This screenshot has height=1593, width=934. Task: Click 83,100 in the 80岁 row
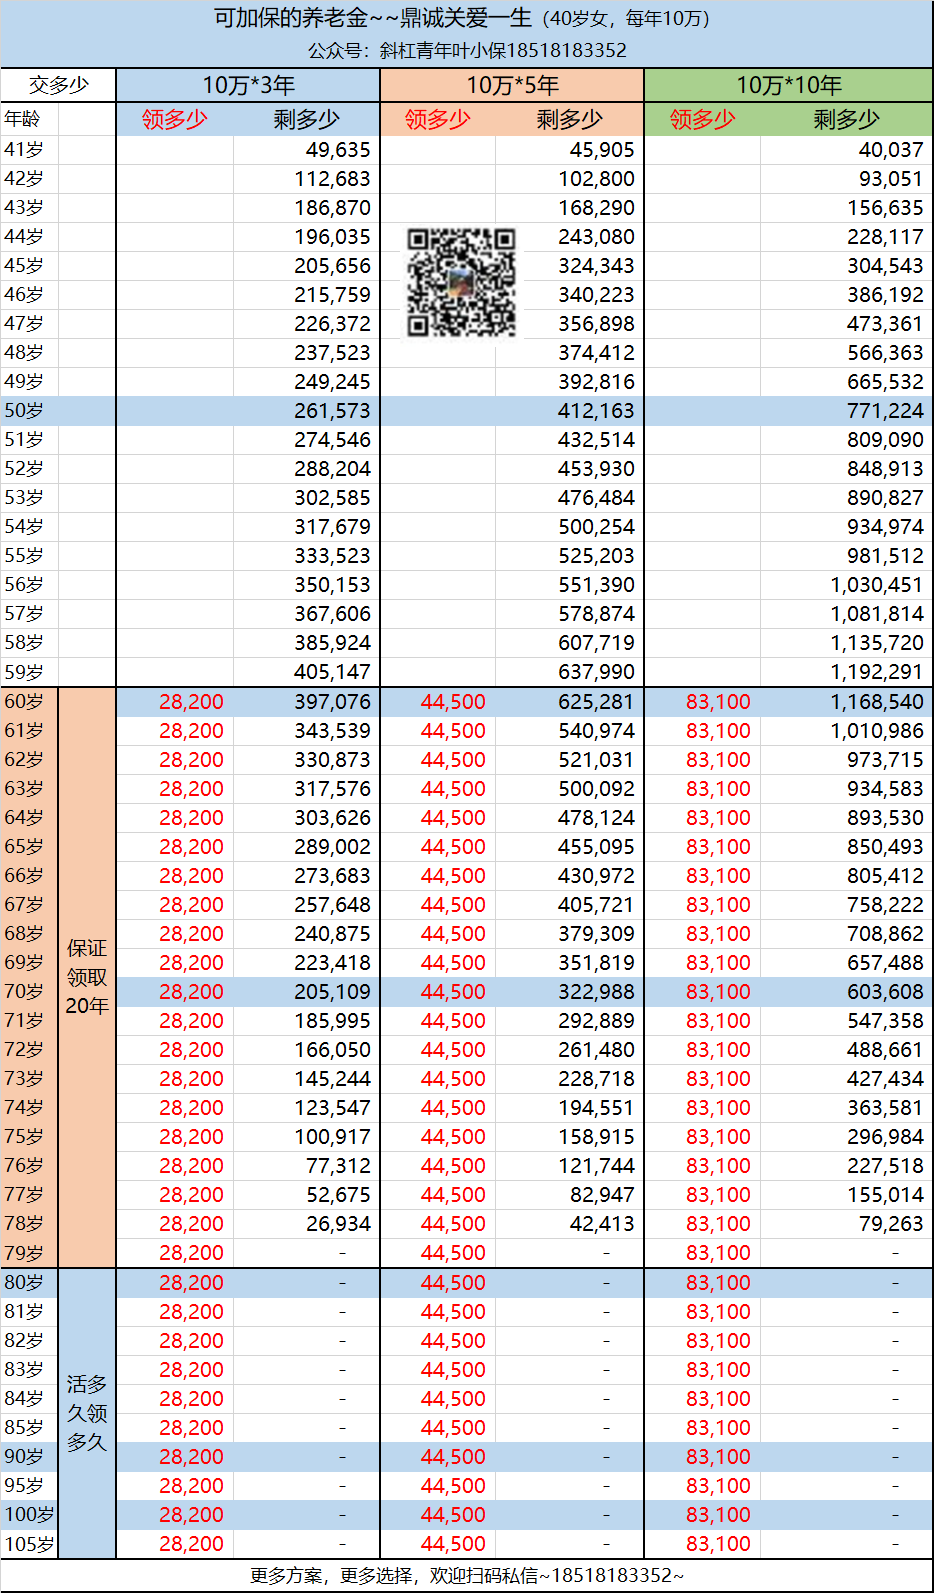(x=718, y=1283)
